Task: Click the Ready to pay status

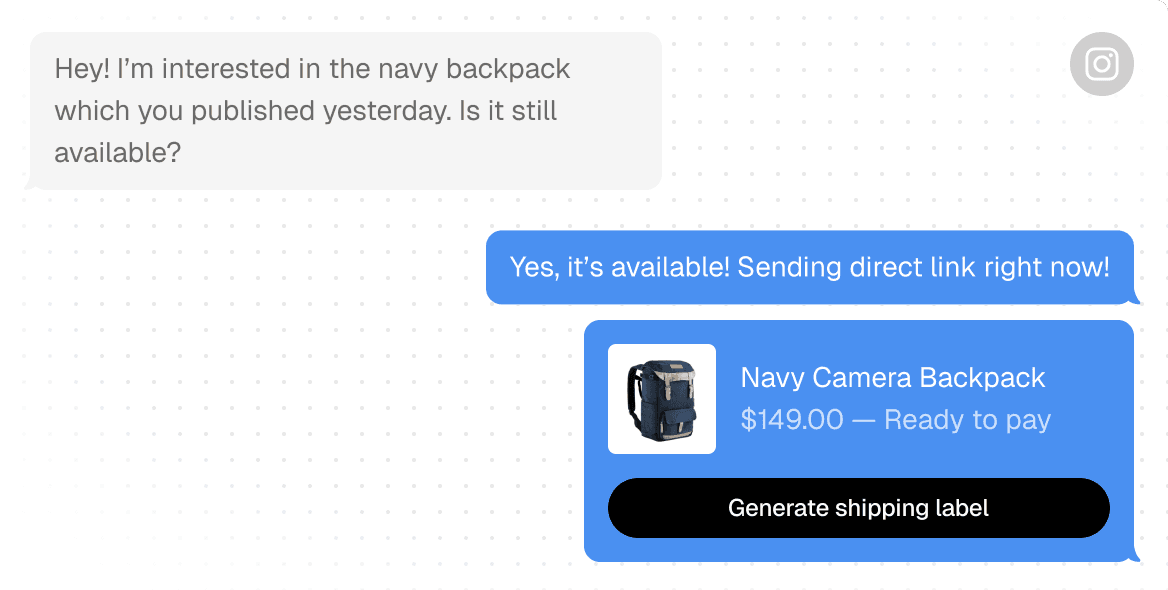Action: [967, 420]
